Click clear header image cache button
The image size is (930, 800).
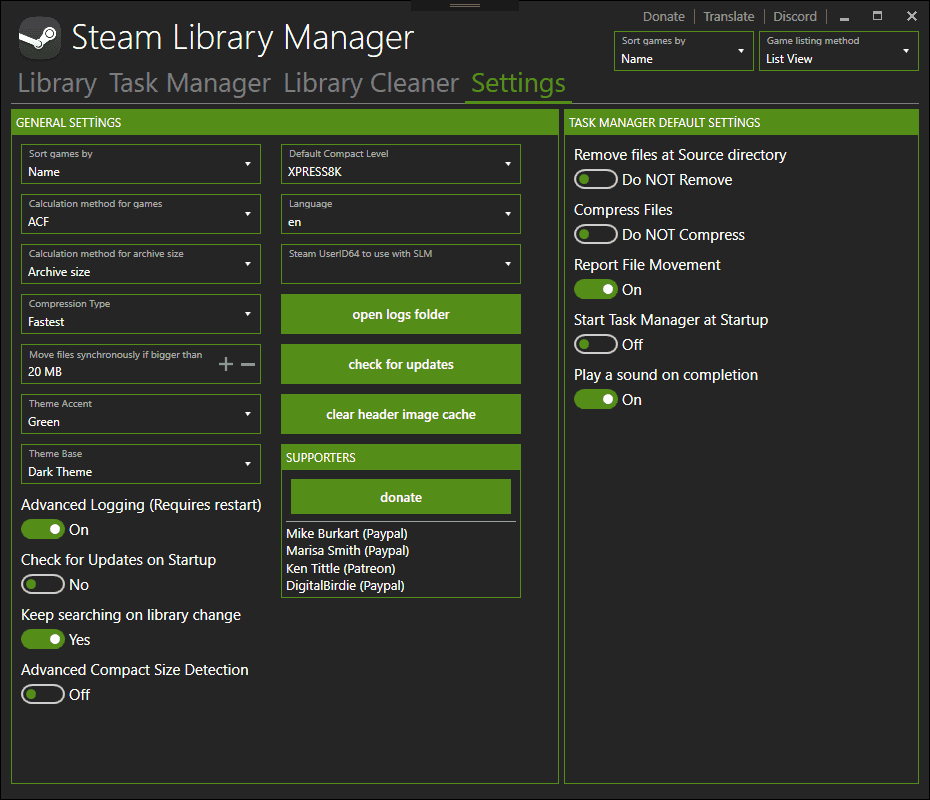coord(400,414)
